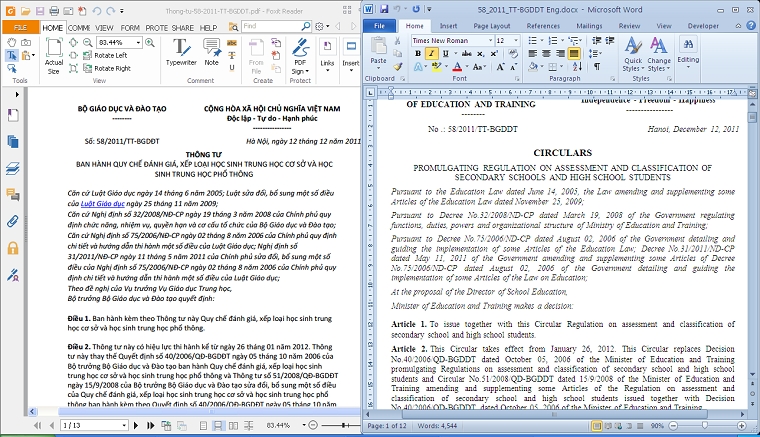Open the Foxit zoom percentage combo box
Screen dimensions: 760x437
click(119, 43)
